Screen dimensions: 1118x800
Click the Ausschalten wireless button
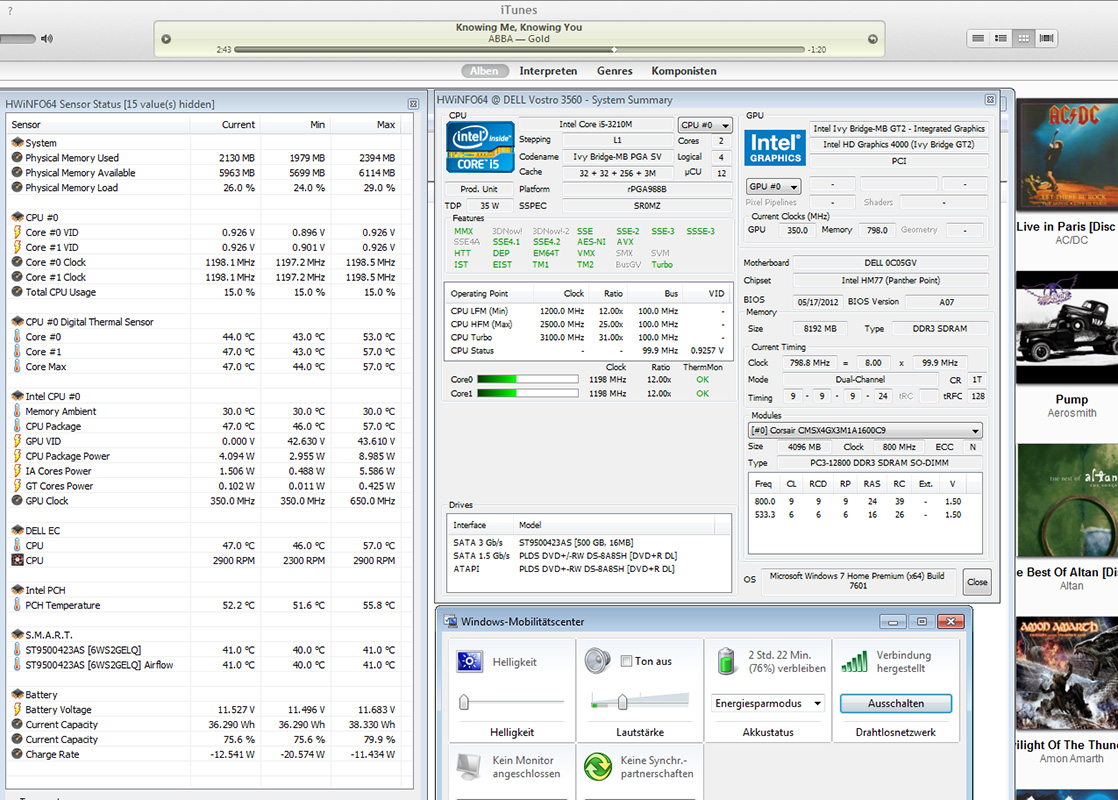tap(896, 703)
